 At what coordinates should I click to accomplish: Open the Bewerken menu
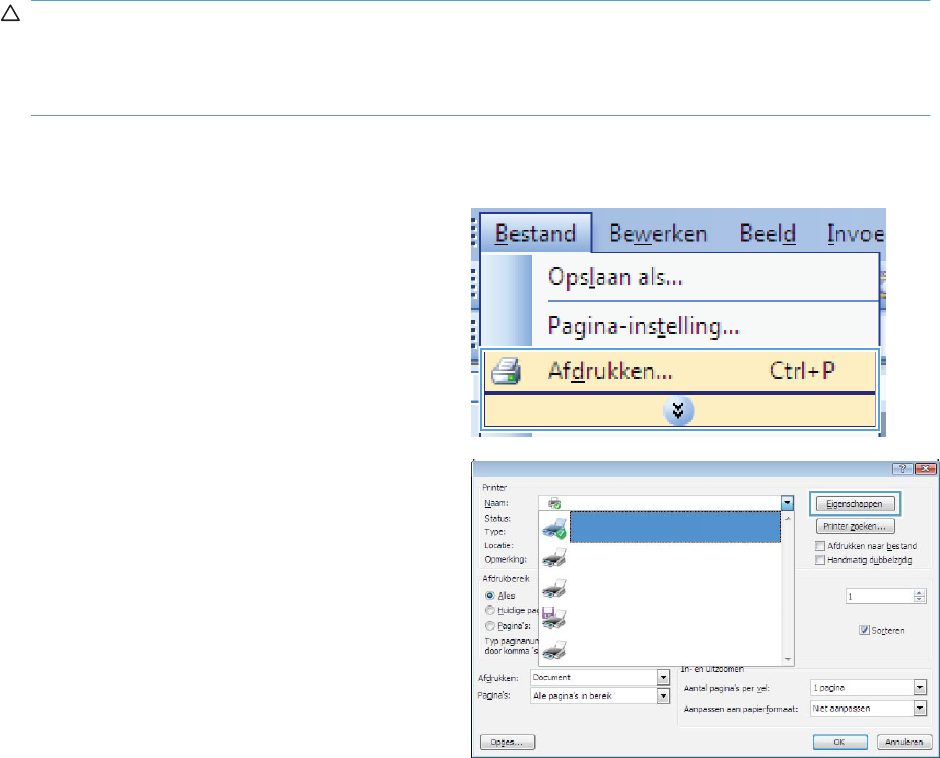point(658,233)
